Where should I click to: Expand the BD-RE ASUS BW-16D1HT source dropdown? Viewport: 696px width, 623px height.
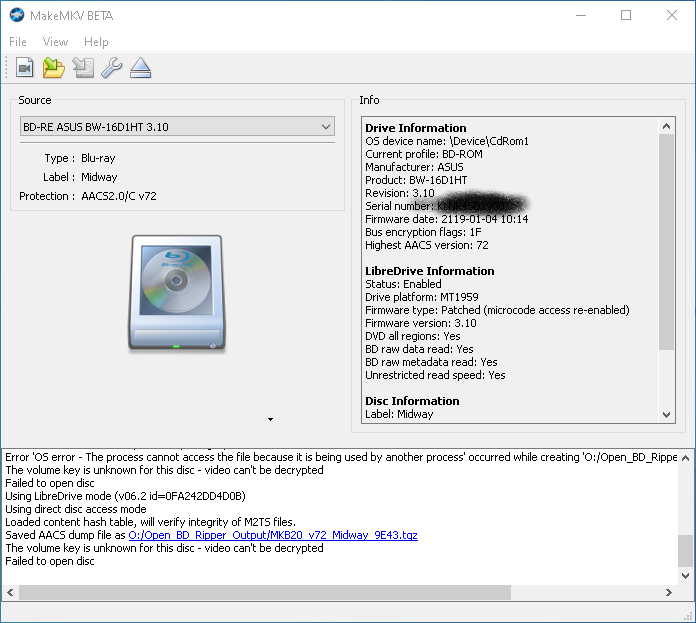[177, 126]
